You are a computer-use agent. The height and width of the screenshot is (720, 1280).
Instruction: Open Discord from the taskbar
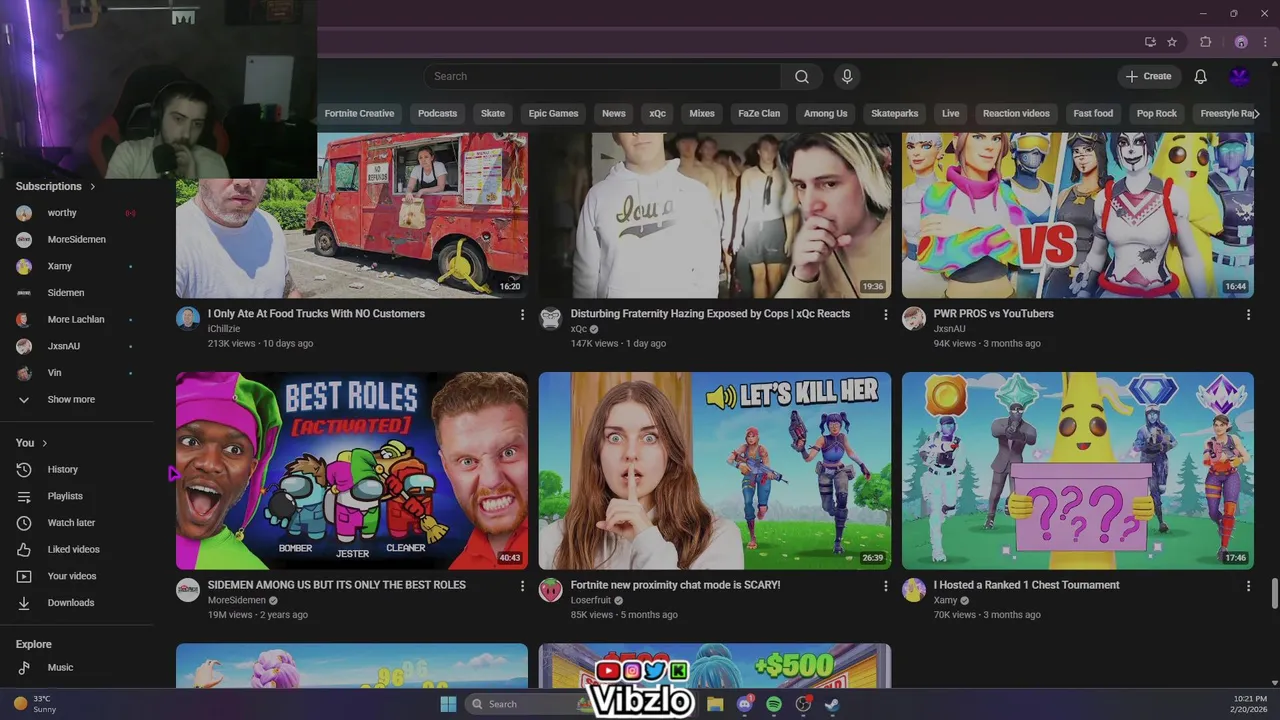[744, 704]
